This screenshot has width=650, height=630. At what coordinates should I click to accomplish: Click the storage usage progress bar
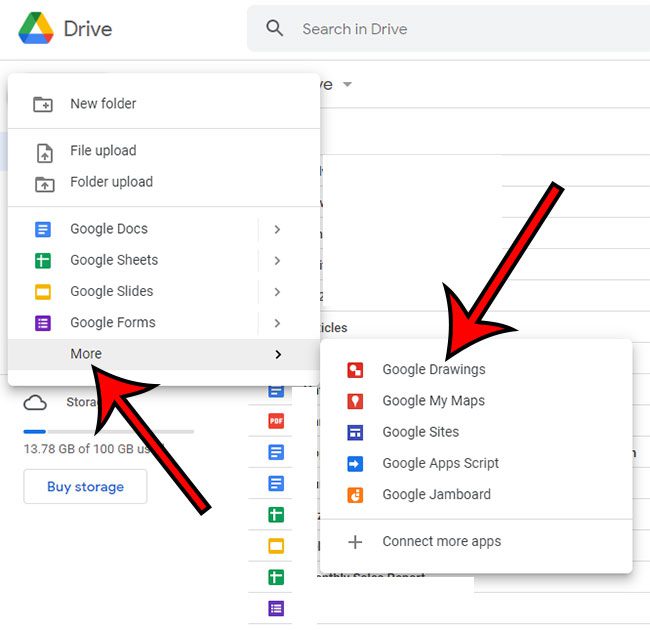109,432
